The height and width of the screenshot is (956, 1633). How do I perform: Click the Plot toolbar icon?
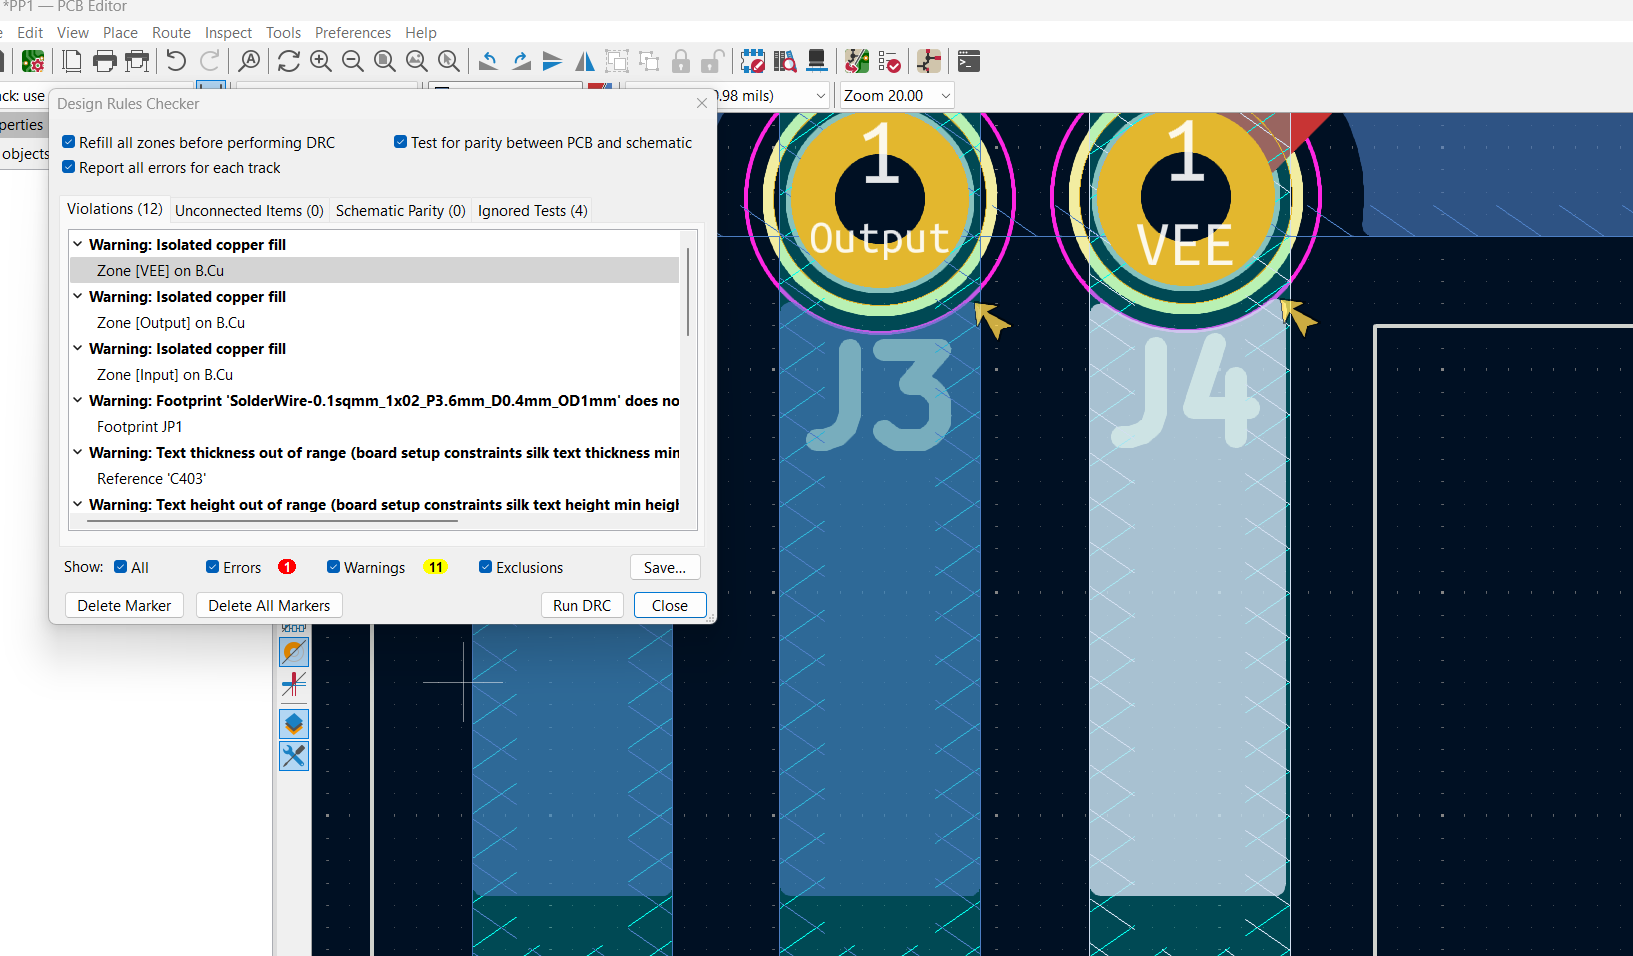(137, 62)
